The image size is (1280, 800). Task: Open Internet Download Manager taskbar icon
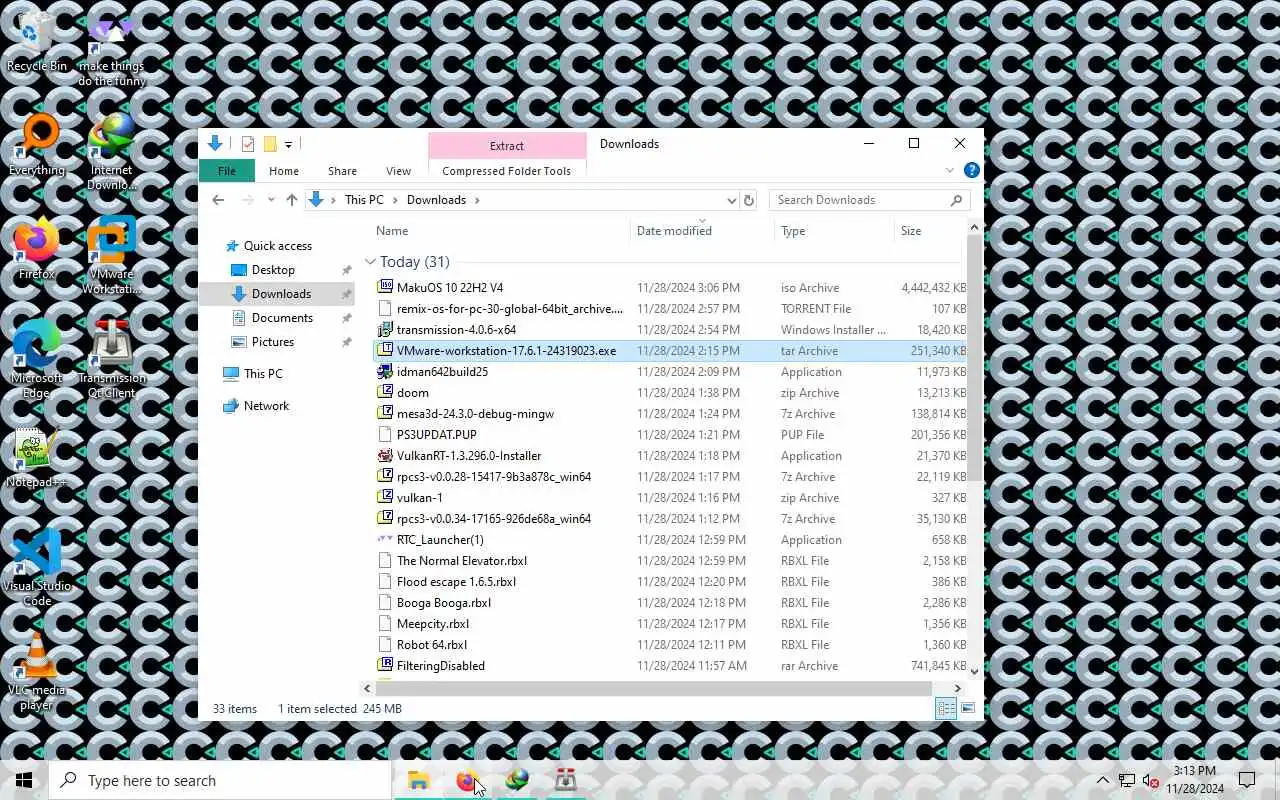516,780
